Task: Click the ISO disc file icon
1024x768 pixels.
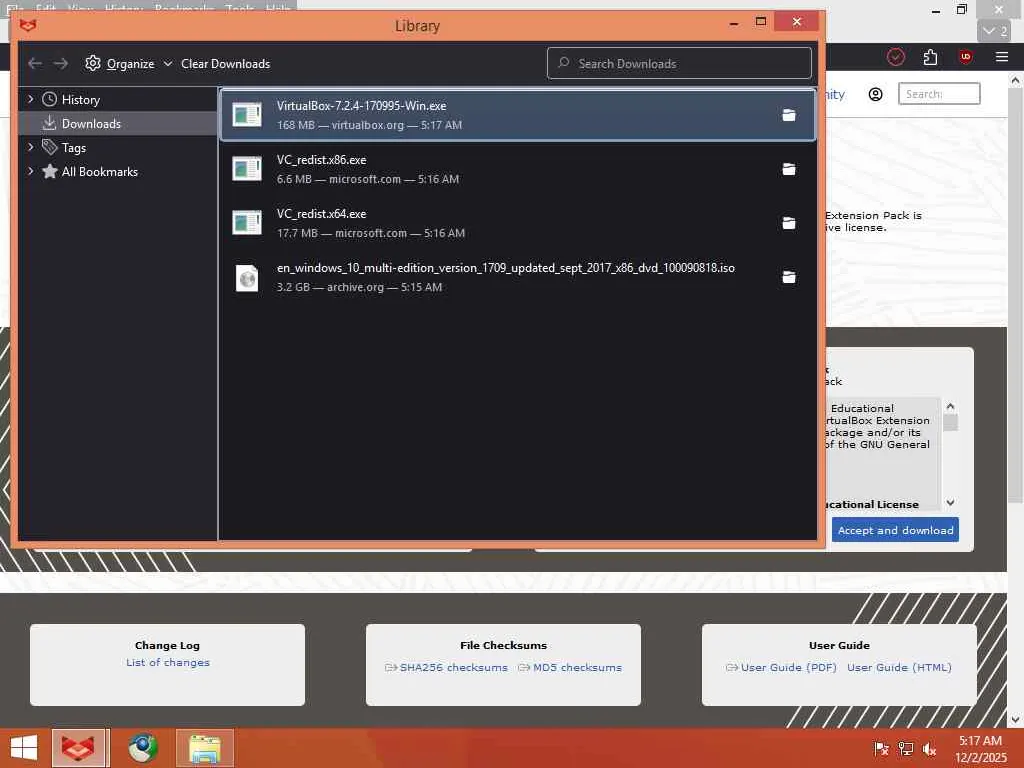Action: tap(247, 278)
